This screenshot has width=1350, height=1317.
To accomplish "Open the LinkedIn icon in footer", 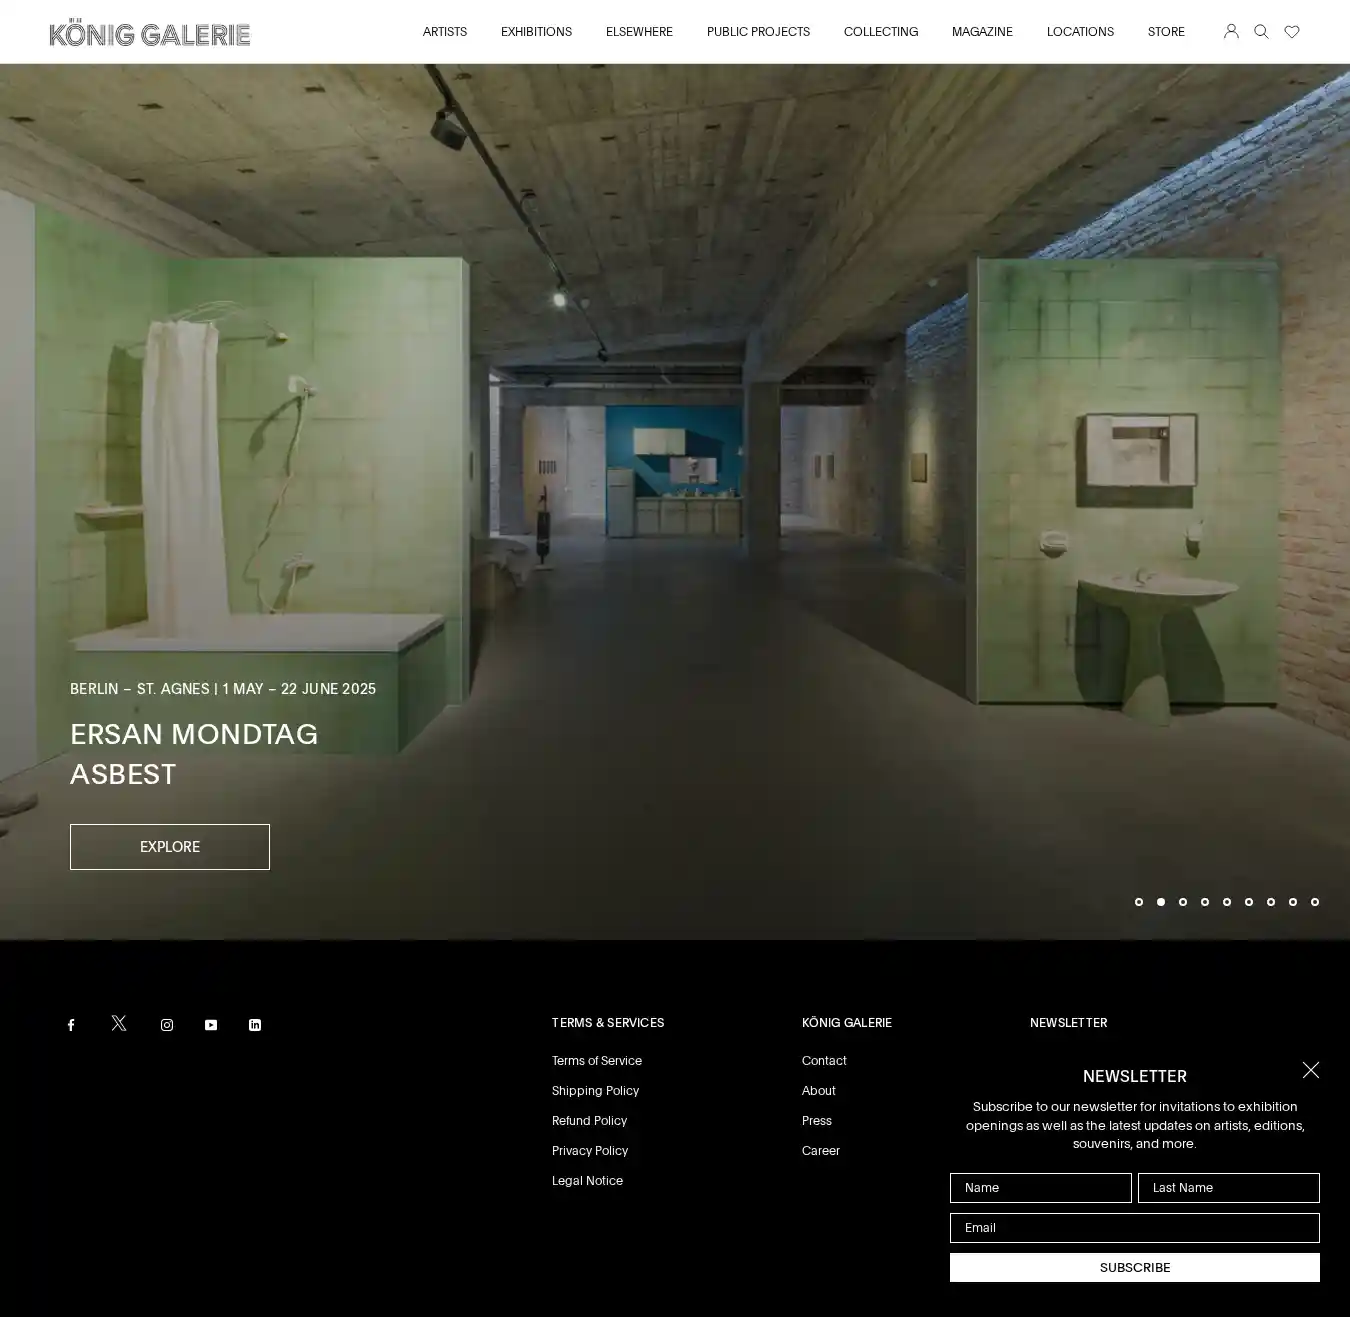I will tap(255, 1025).
